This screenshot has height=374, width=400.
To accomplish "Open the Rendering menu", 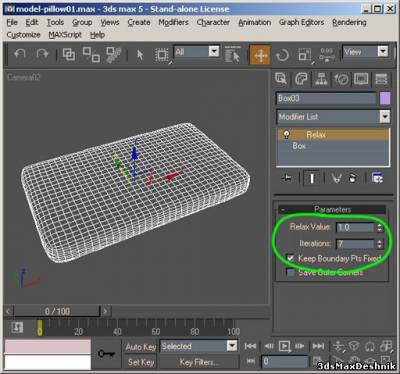I will pyautogui.click(x=349, y=22).
